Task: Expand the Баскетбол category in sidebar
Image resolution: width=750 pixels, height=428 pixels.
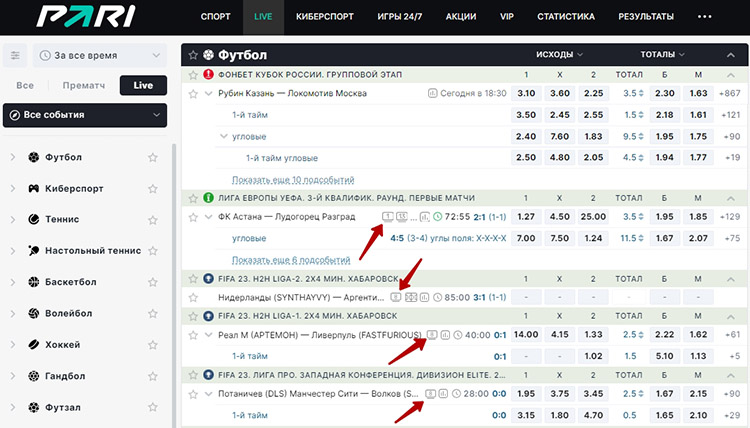Action: click(x=13, y=282)
